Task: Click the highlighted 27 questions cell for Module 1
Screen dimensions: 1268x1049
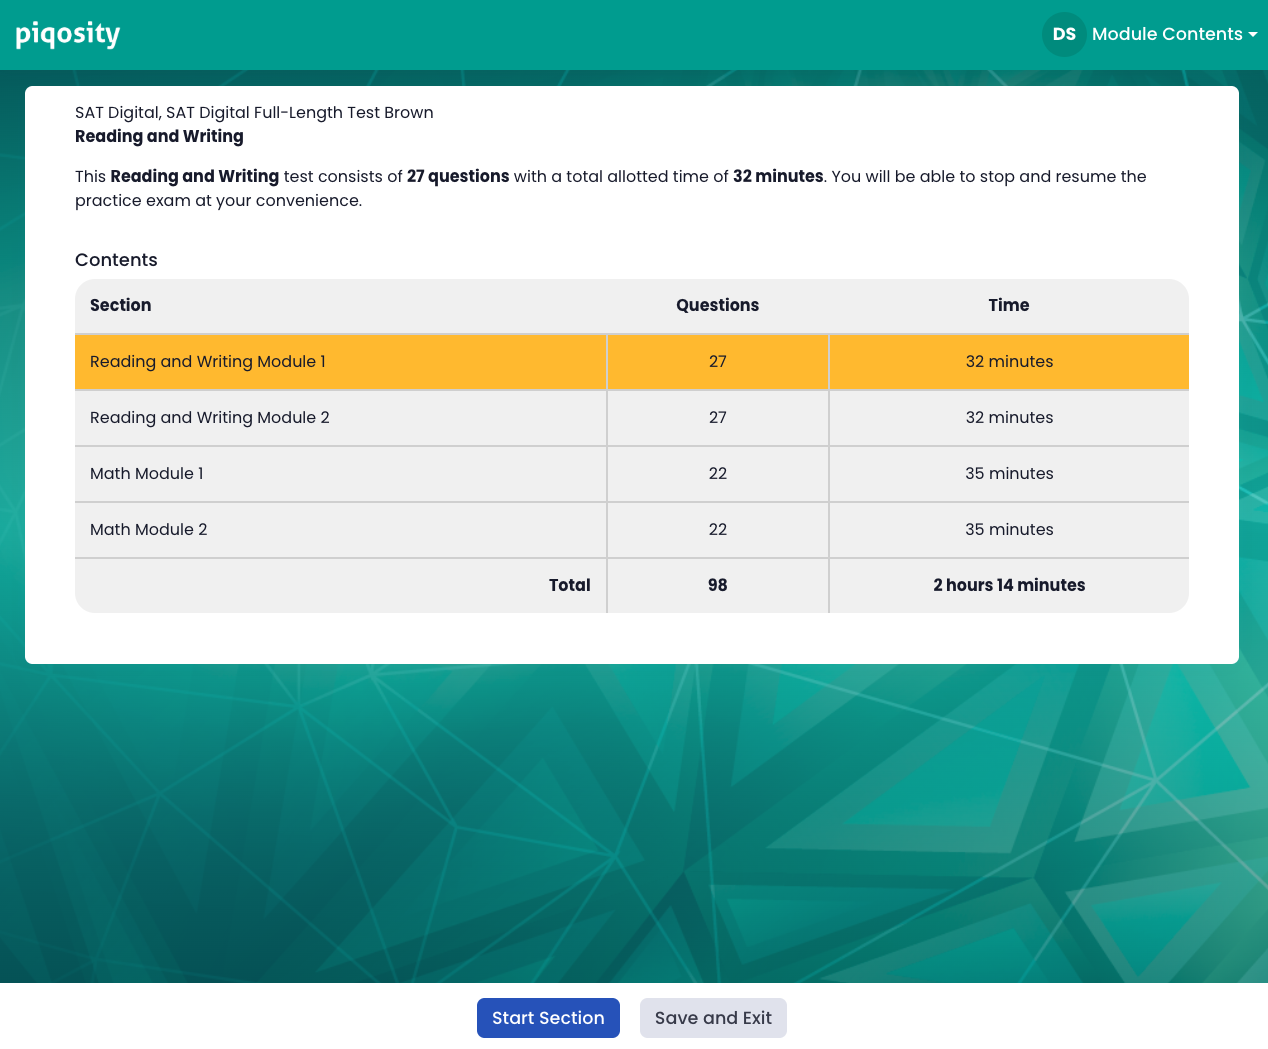Action: 718,362
